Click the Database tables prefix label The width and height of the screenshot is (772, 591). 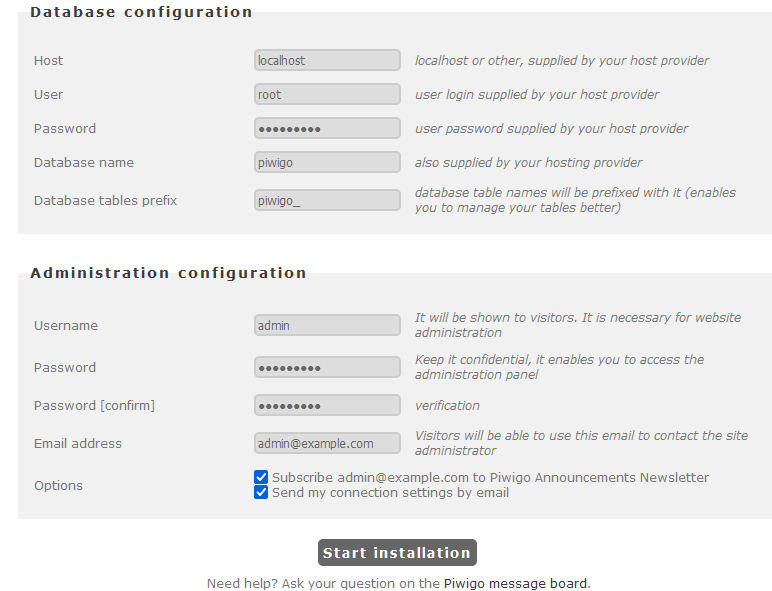tap(105, 200)
